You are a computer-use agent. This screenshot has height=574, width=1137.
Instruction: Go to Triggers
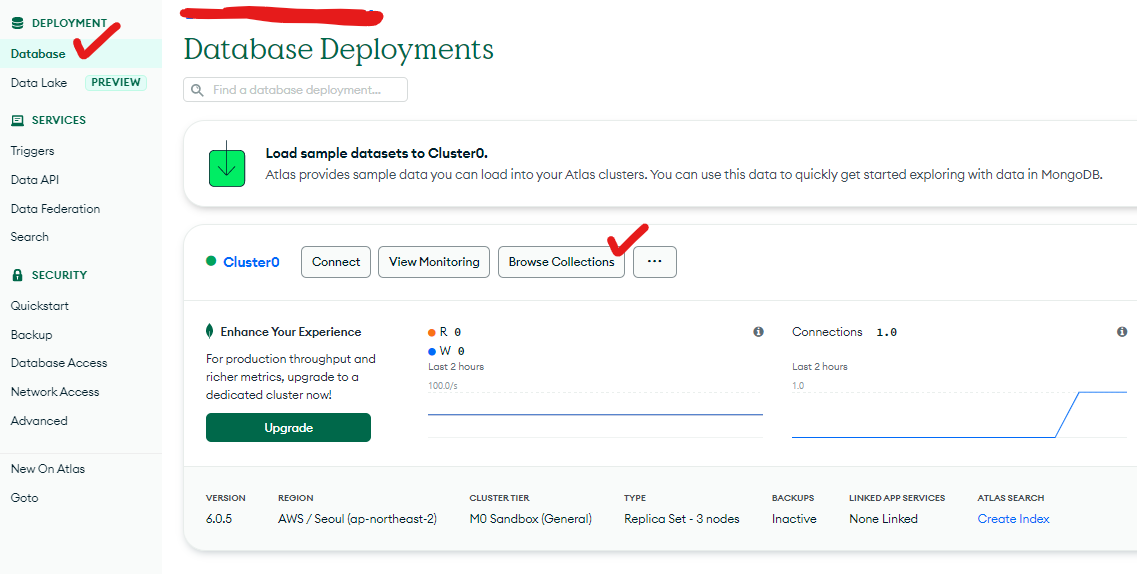pos(33,151)
